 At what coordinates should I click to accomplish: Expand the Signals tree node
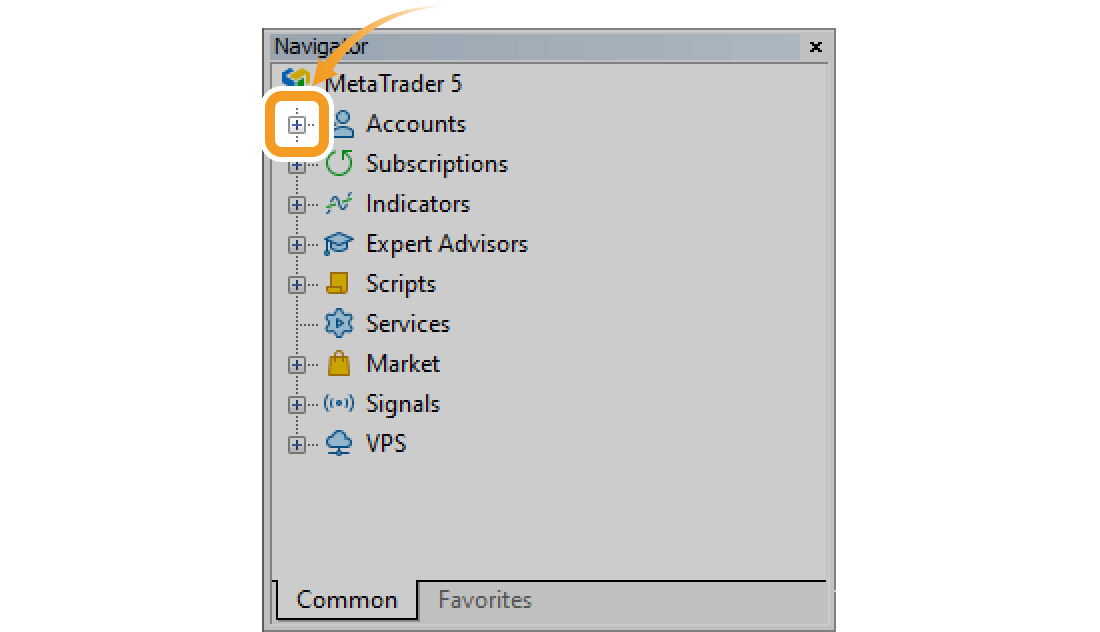coord(297,404)
